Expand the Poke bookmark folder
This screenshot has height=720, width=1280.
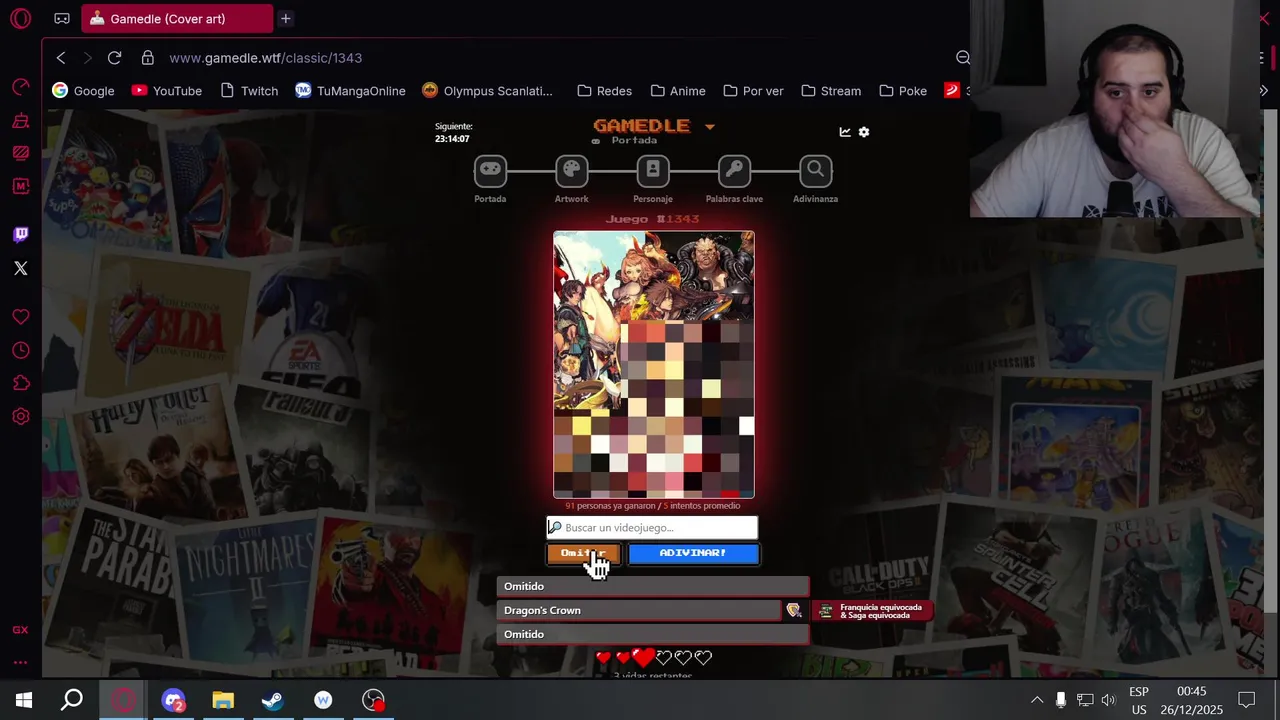pyautogui.click(x=903, y=91)
